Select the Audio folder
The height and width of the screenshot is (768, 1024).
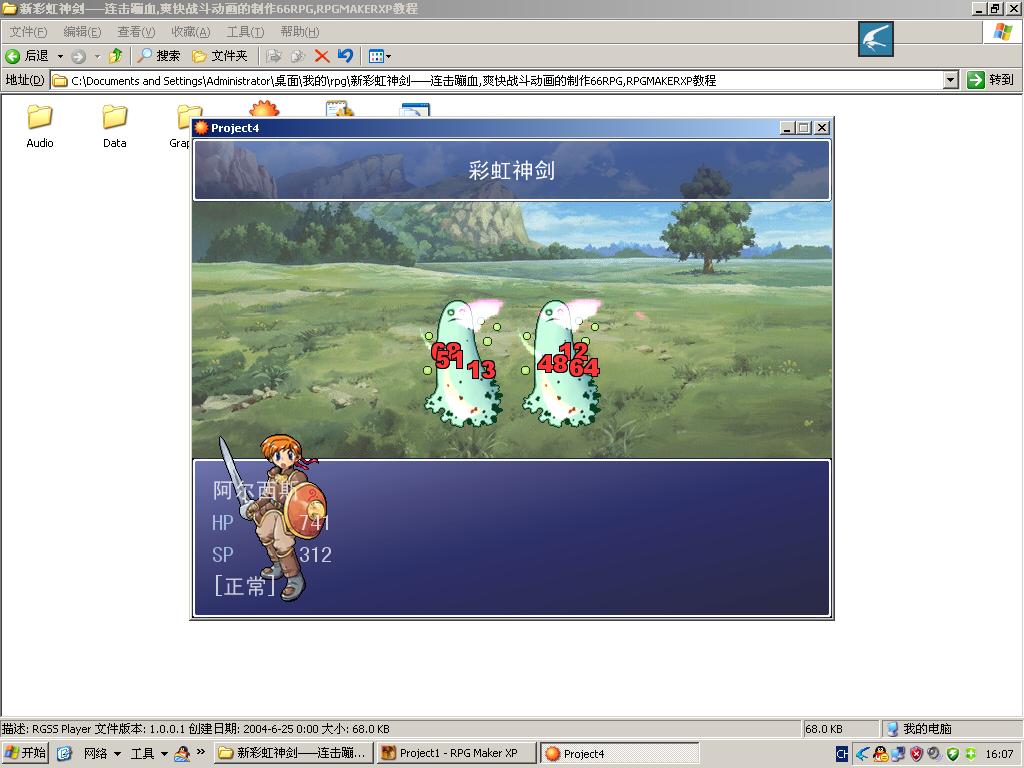40,126
